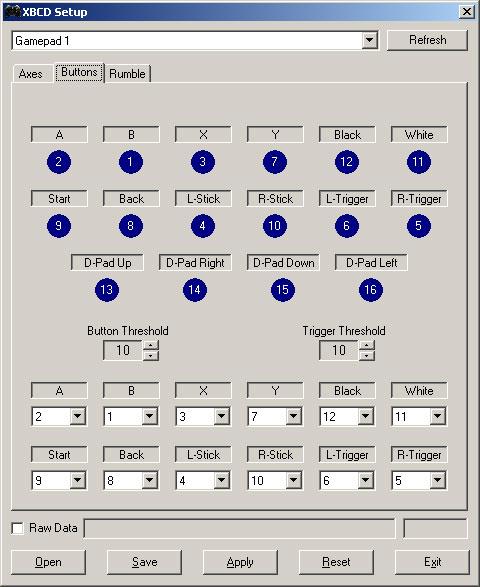Click the long Raw Data output field
480x587 pixels.
coord(239,529)
